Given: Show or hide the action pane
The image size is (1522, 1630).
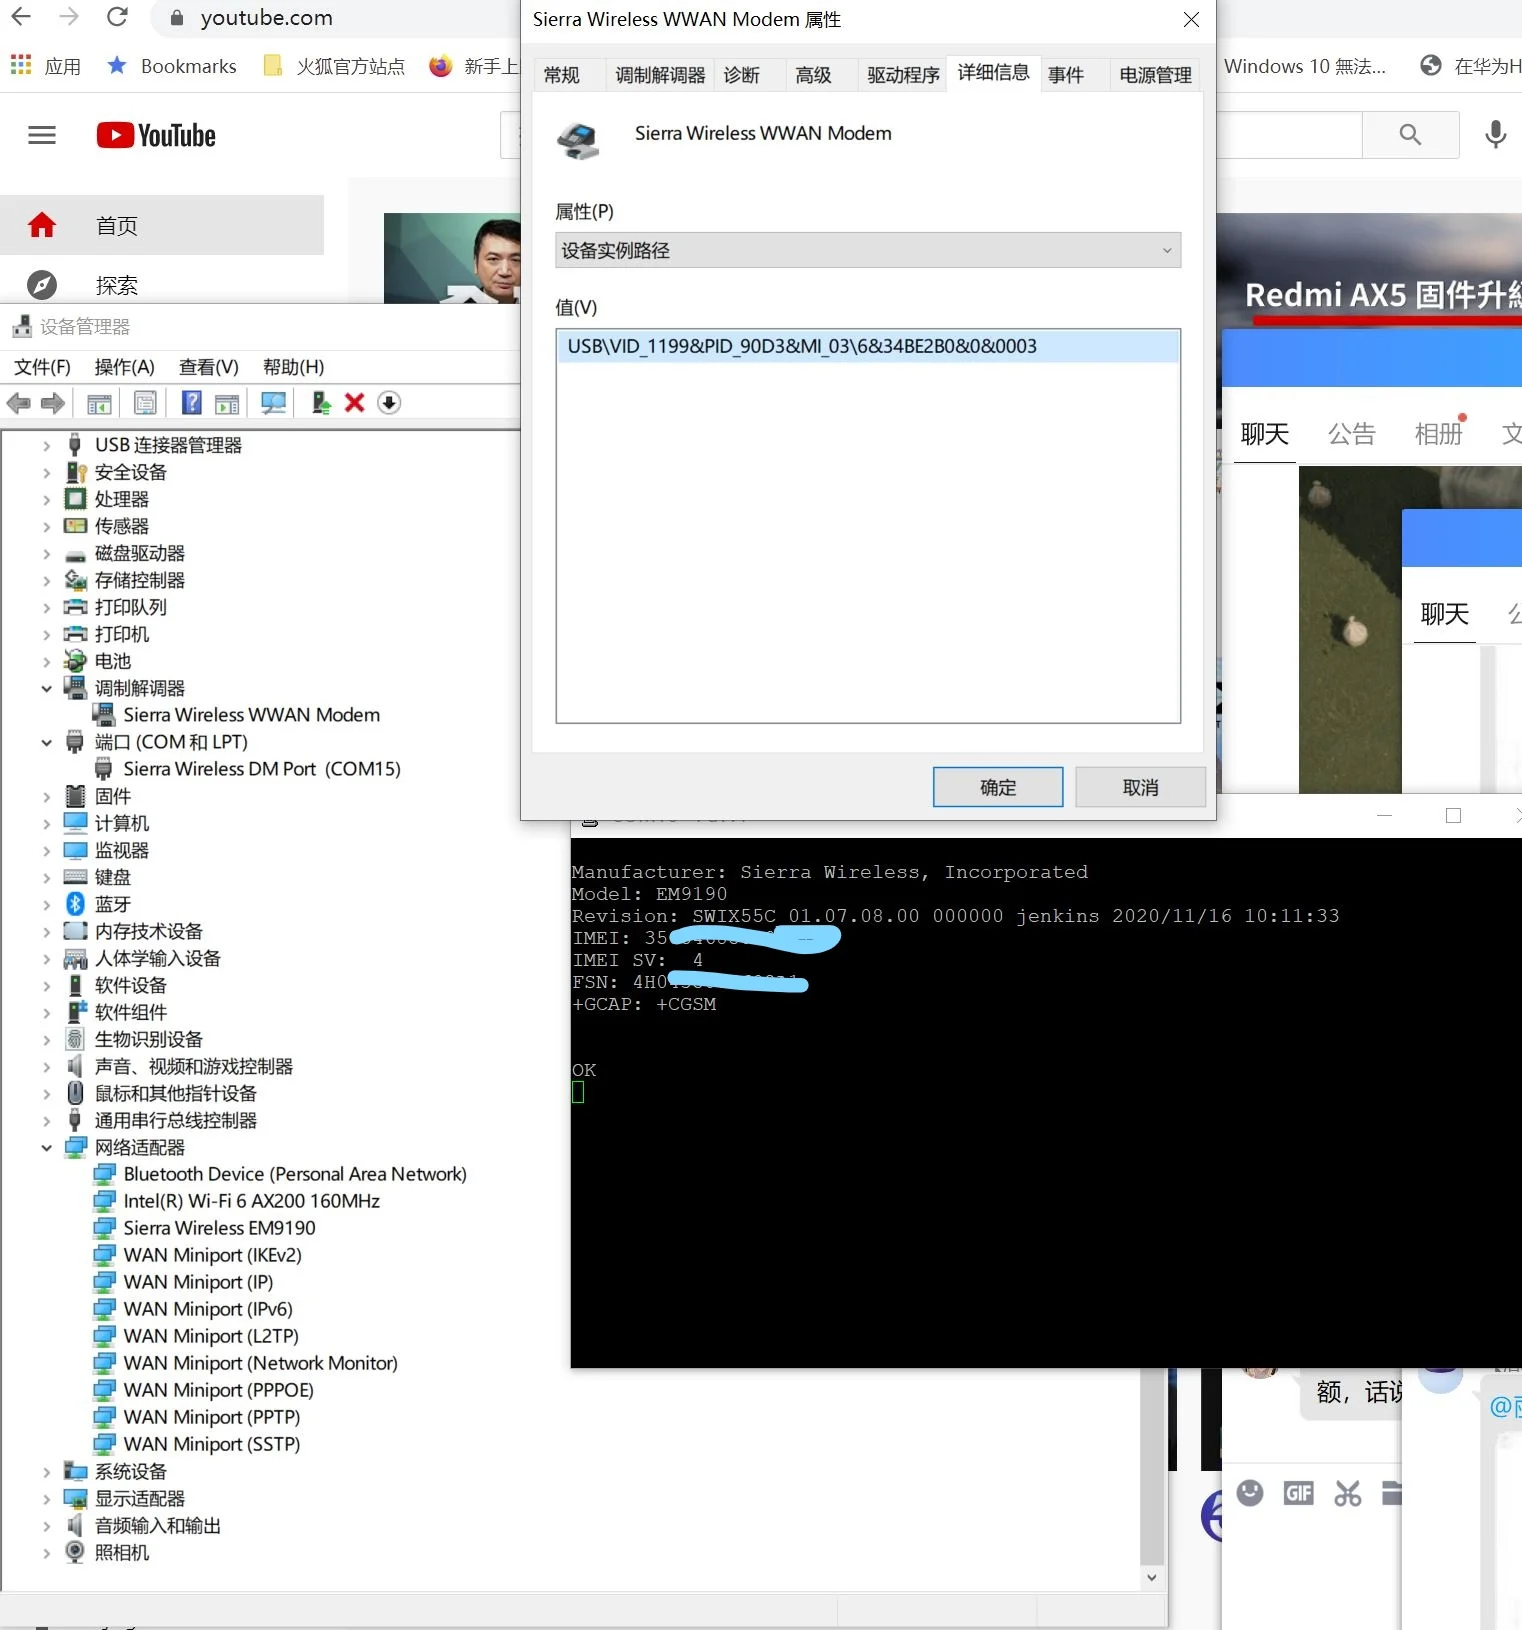Looking at the screenshot, I should coord(227,403).
